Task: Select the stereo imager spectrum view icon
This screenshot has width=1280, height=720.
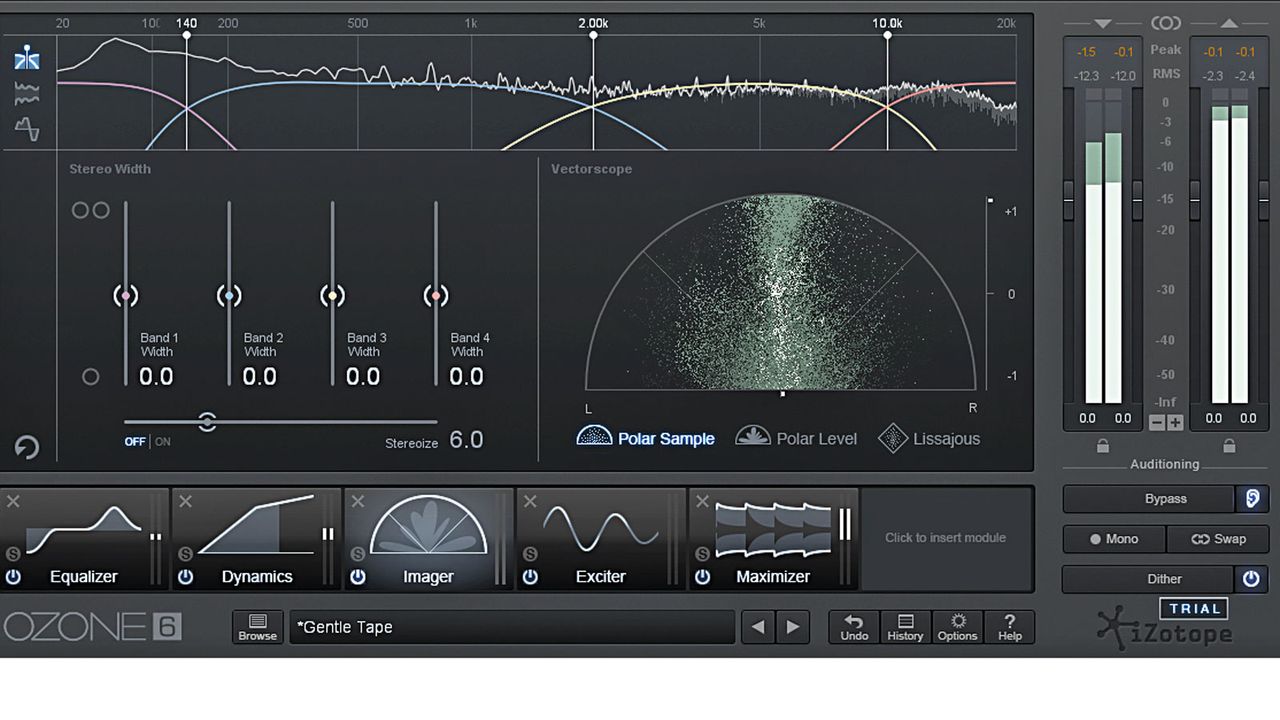Action: [27, 58]
